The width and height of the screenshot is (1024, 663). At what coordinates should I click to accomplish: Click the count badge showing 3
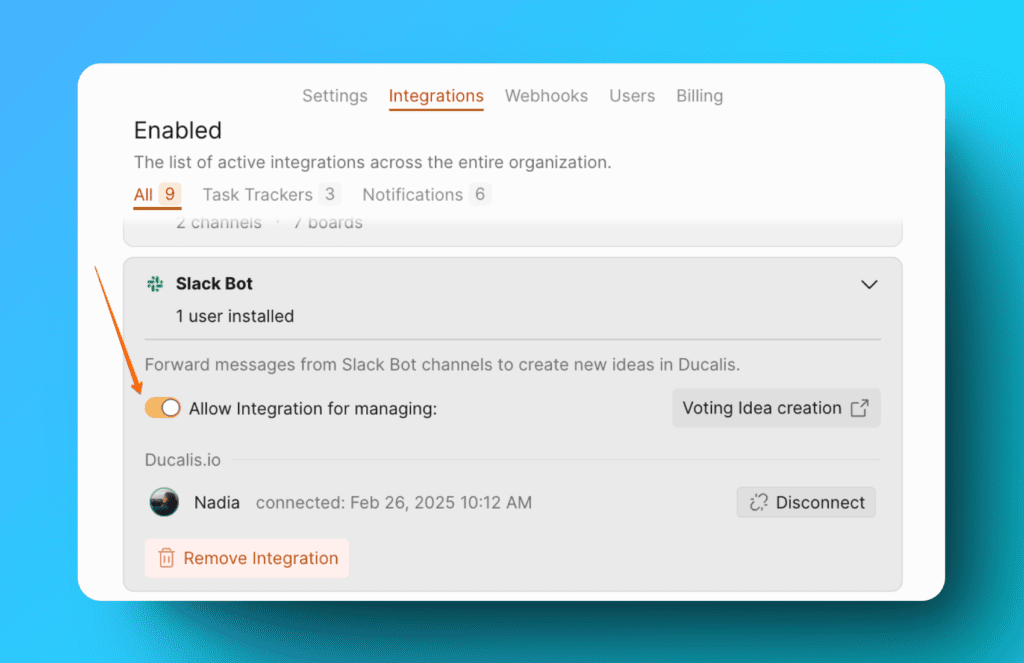[x=330, y=194]
